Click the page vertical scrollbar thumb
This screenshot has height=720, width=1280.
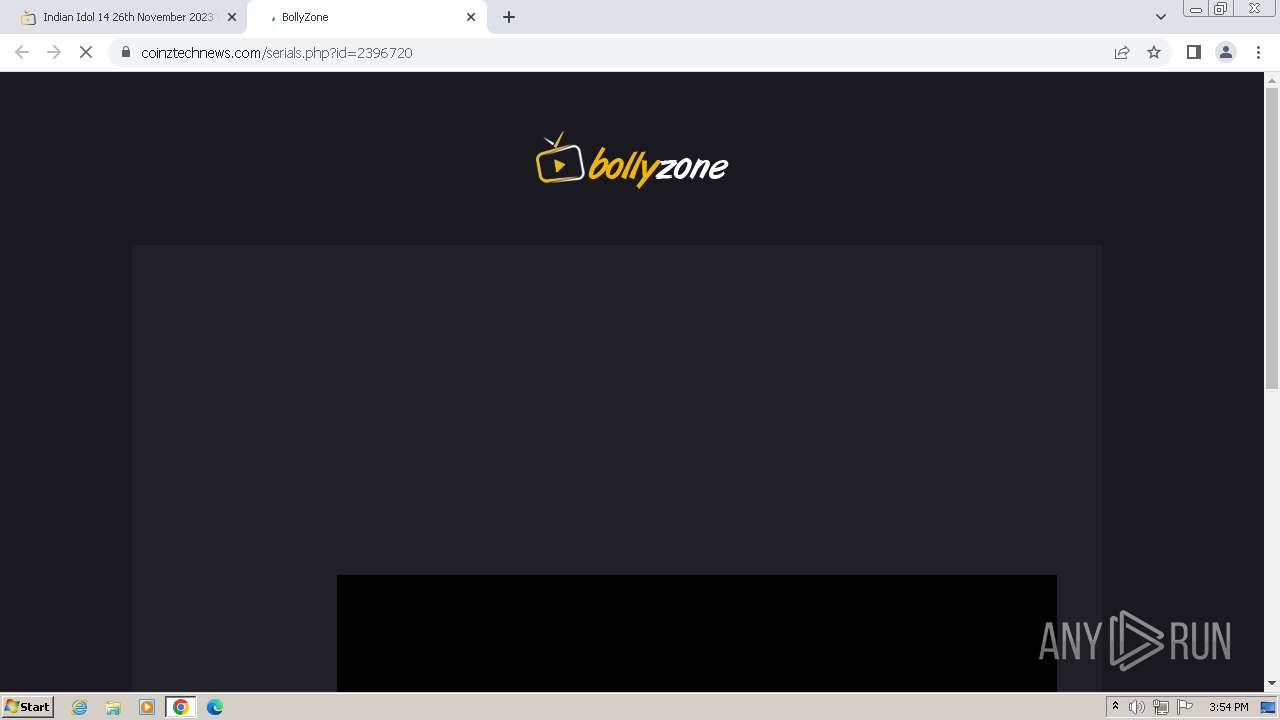[x=1272, y=238]
